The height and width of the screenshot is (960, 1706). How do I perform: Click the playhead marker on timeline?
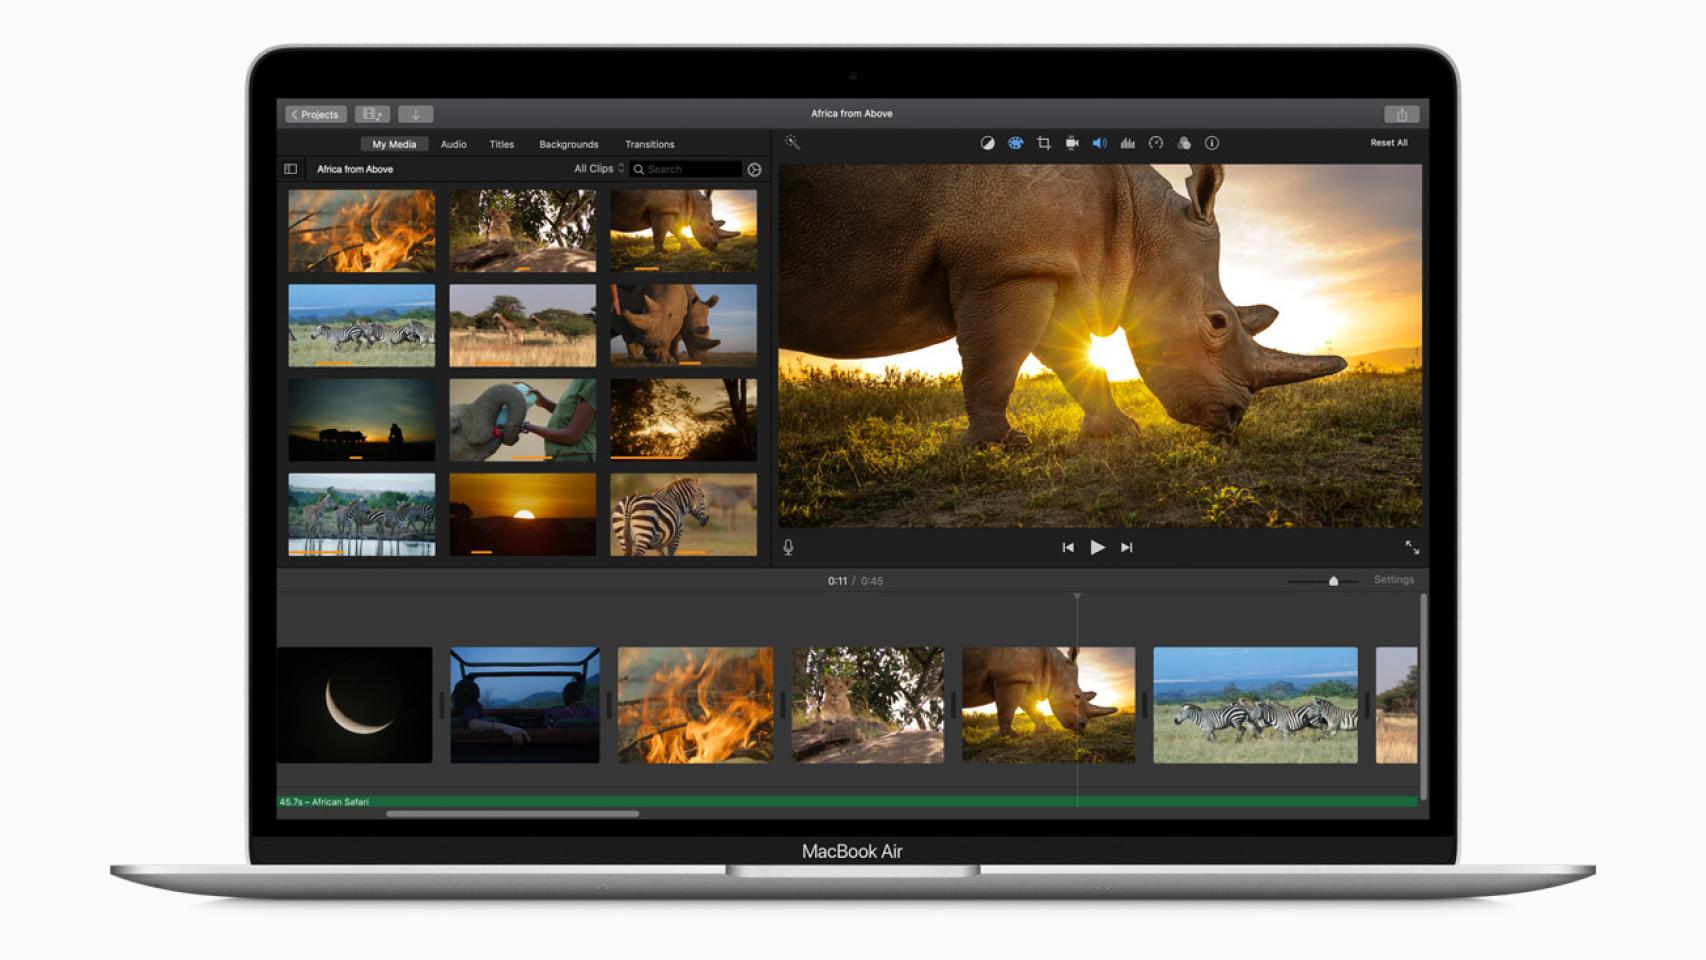point(1077,597)
